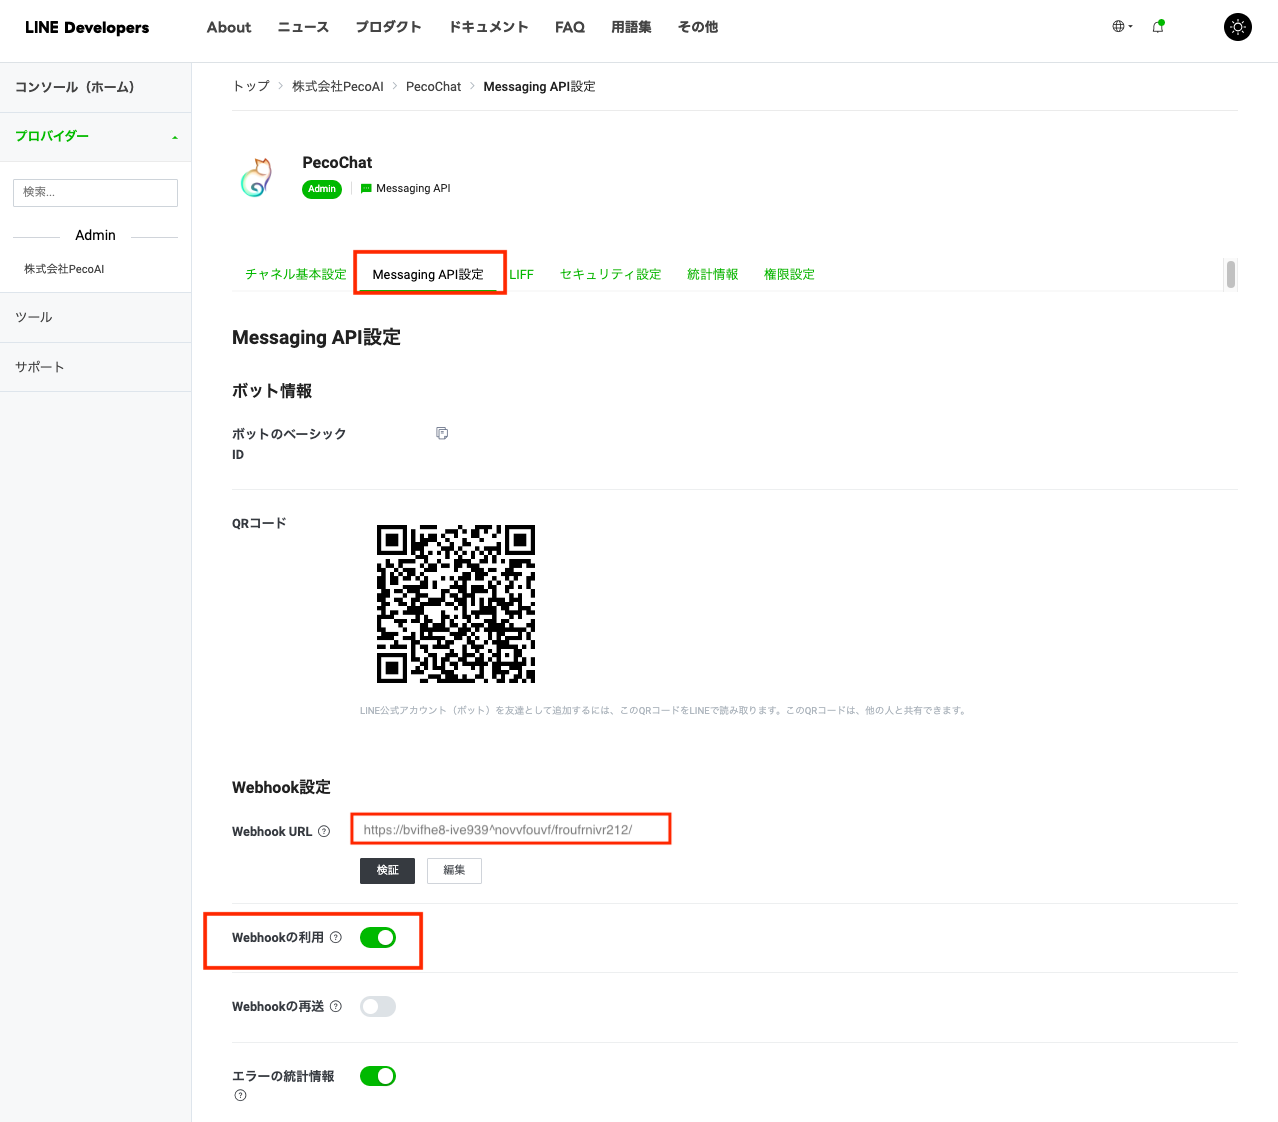The image size is (1278, 1122).
Task: Open the notification bell icon
Action: click(x=1157, y=27)
